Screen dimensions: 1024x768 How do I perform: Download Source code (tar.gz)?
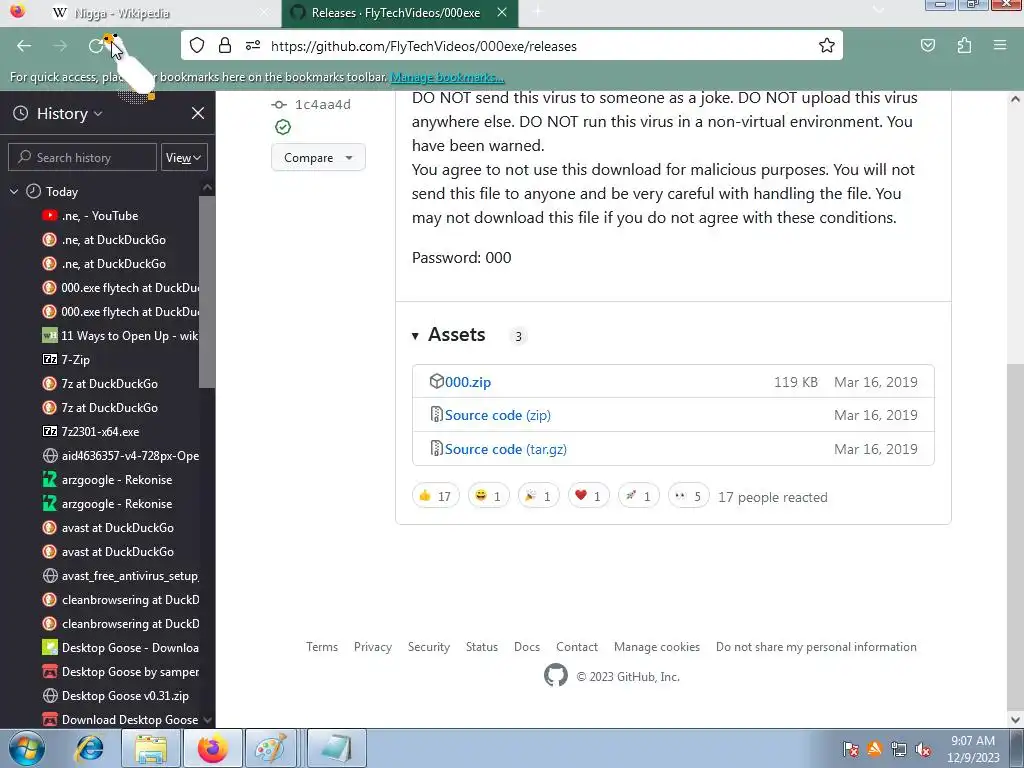click(505, 449)
